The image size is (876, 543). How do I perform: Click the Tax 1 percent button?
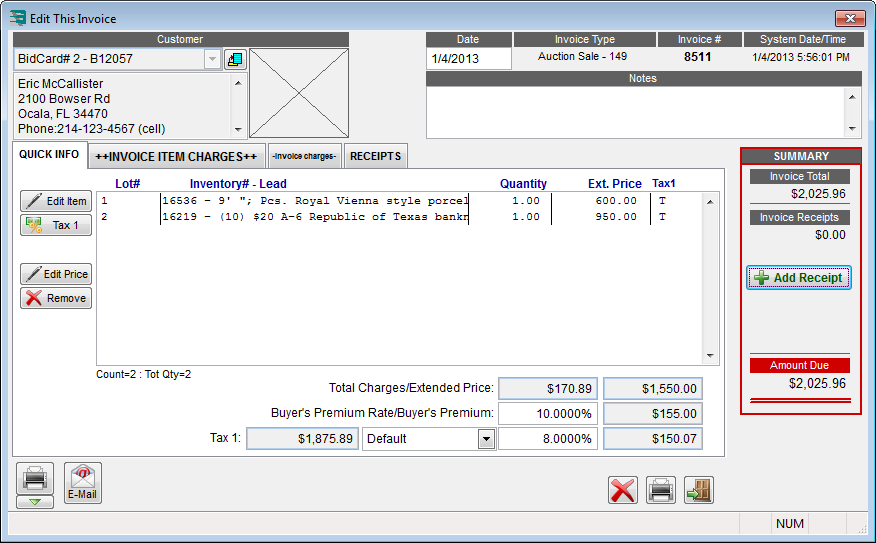[x=56, y=225]
